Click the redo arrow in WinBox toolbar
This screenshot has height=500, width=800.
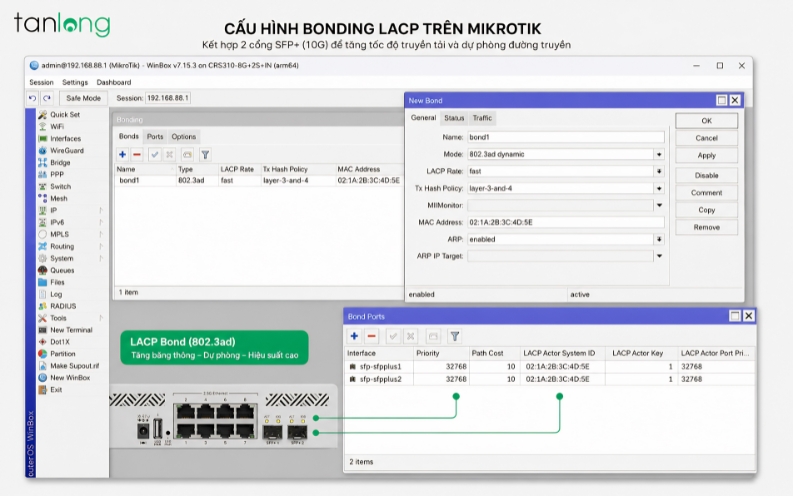click(47, 98)
